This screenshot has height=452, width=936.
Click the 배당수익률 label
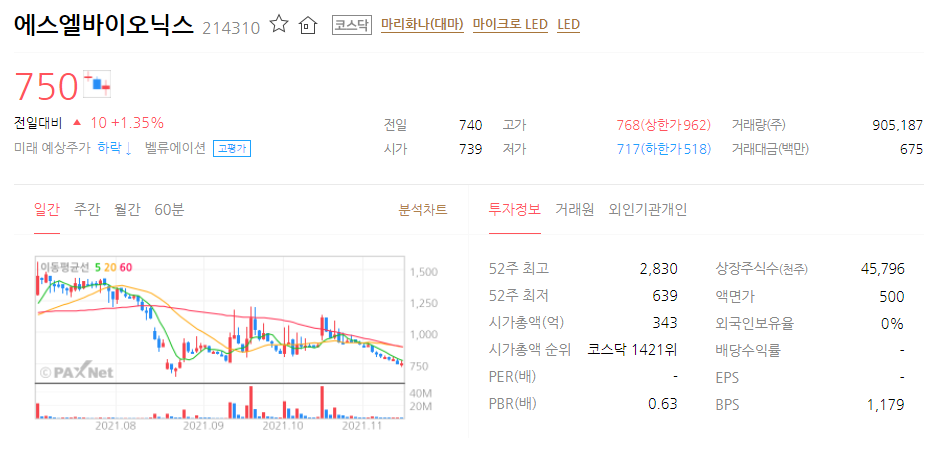tap(748, 350)
